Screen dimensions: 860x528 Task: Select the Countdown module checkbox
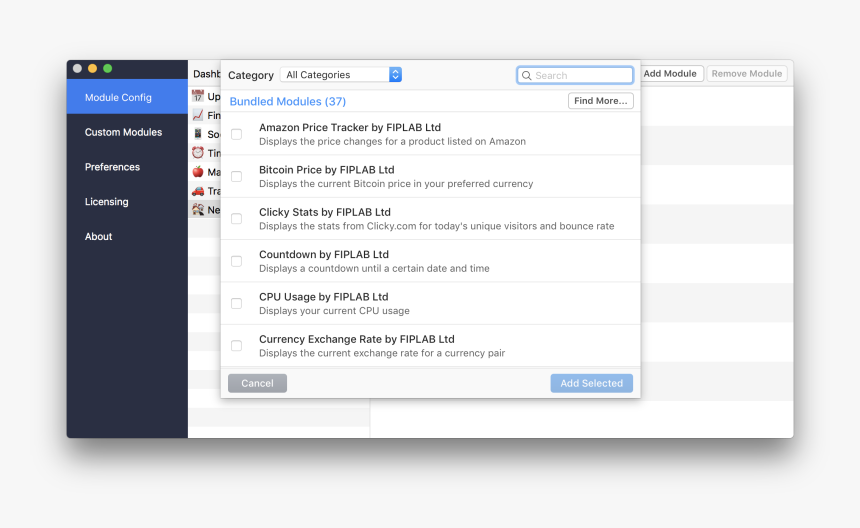236,261
